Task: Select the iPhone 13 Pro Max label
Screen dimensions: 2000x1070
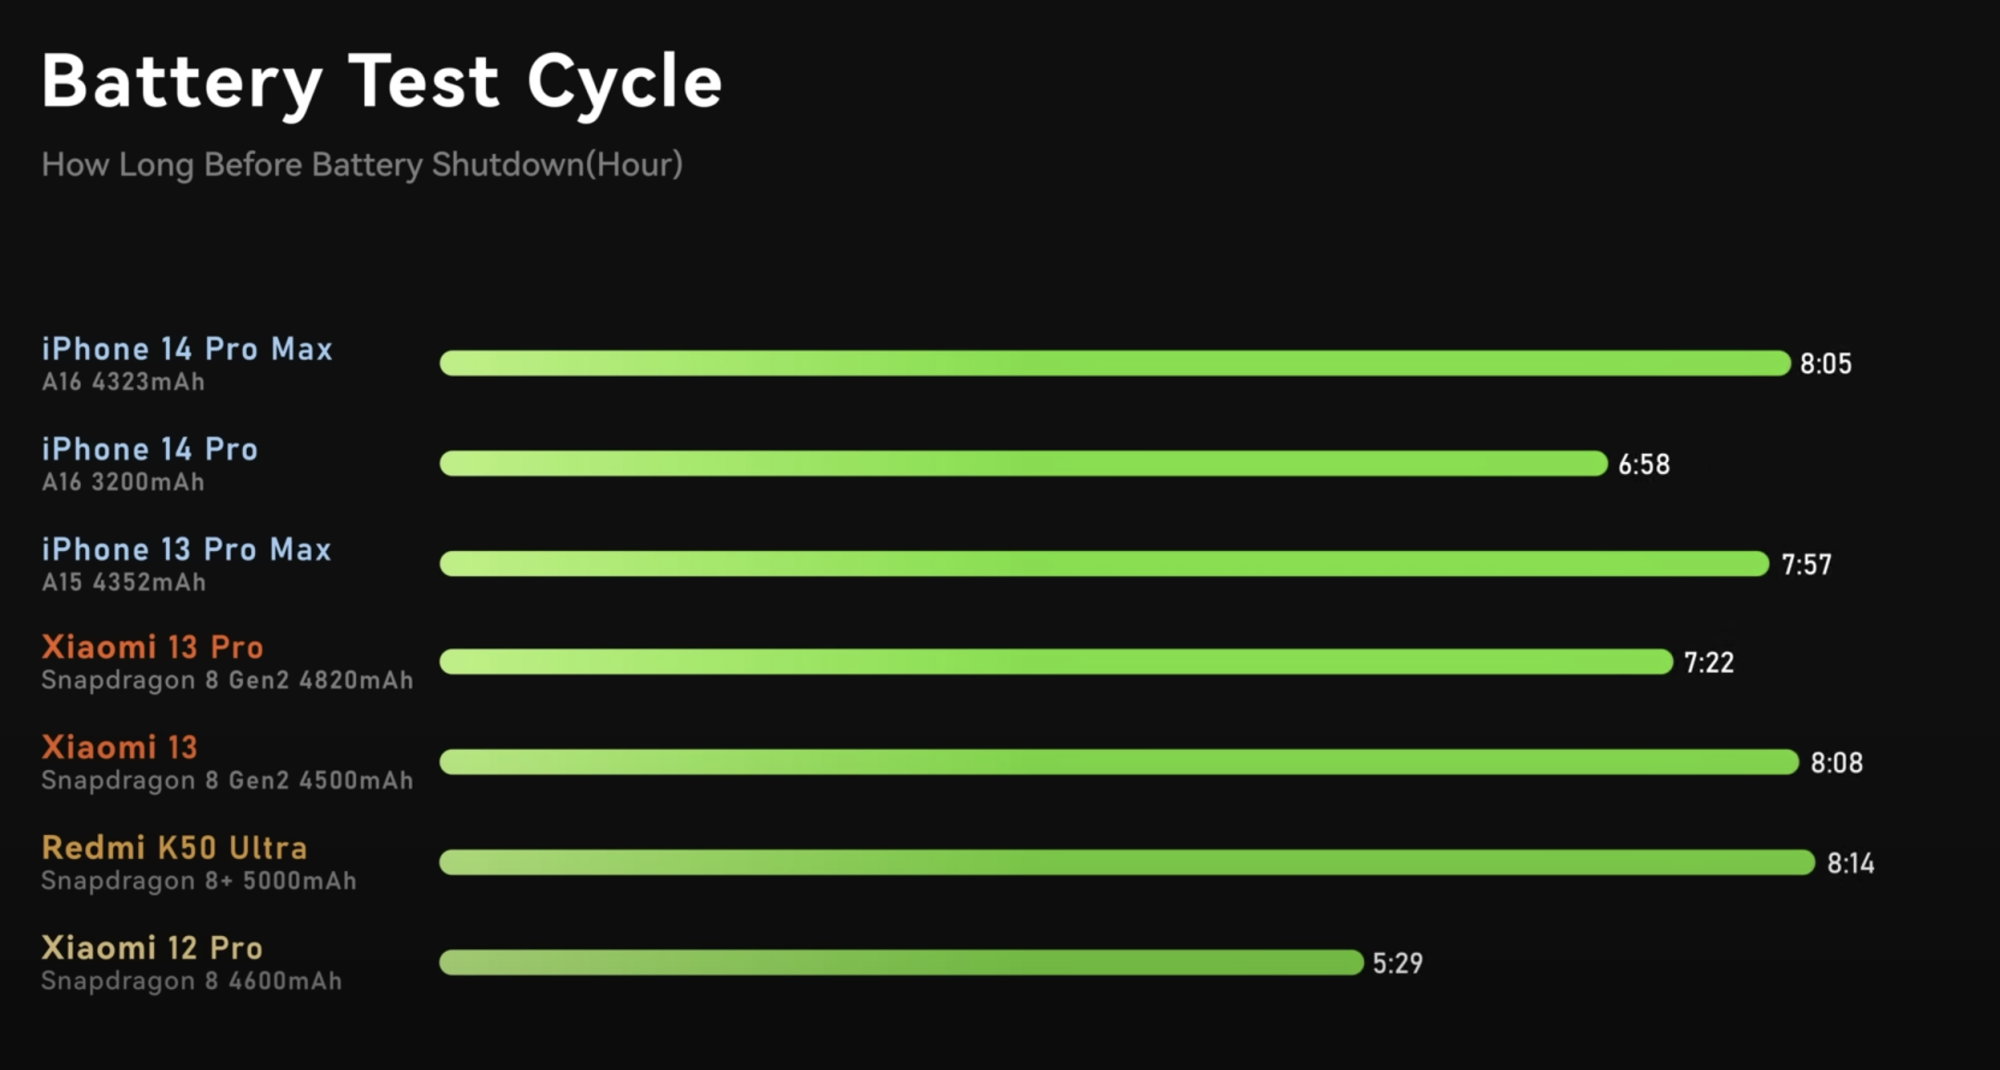Action: [x=186, y=549]
